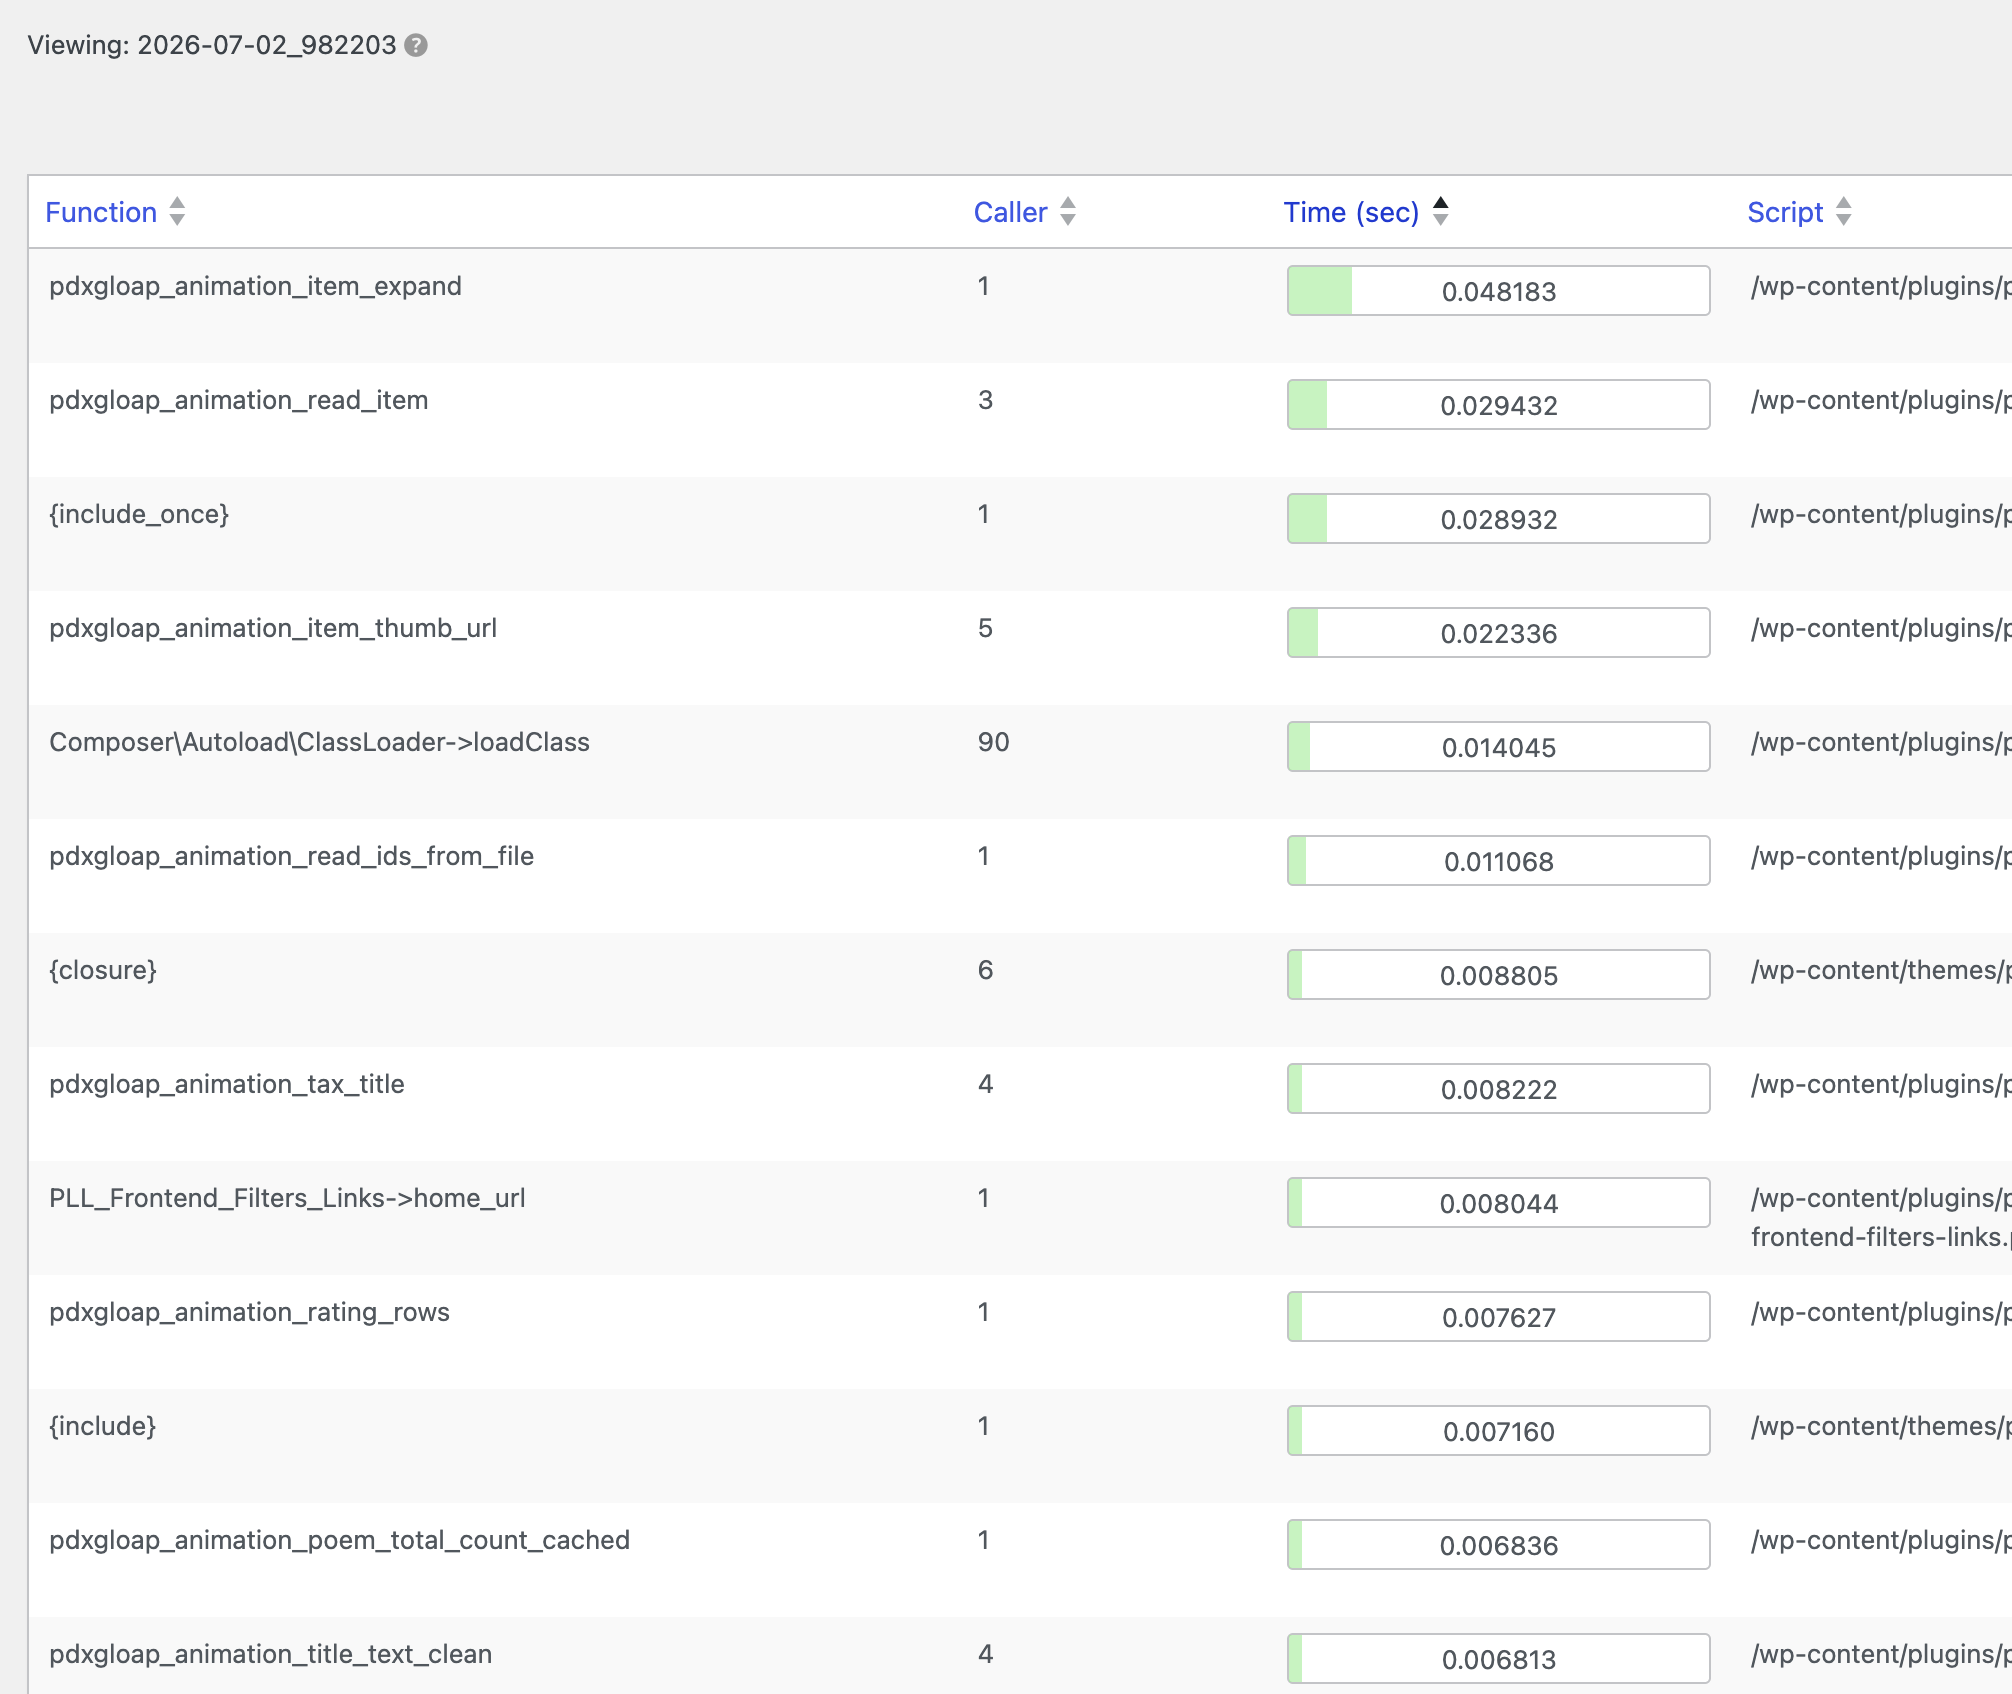Image resolution: width=2012 pixels, height=1694 pixels.
Task: Sort by Function column header
Action: coord(101,212)
